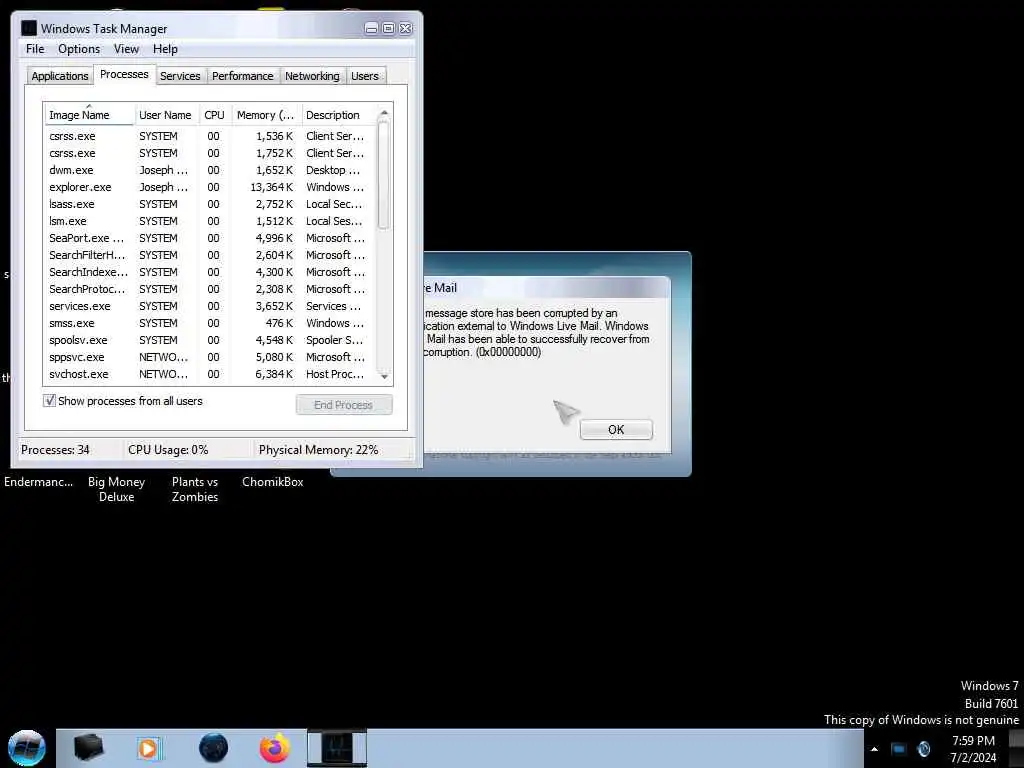The image size is (1024, 768).
Task: Click Physical Memory: 22% in status bar
Action: coord(318,450)
